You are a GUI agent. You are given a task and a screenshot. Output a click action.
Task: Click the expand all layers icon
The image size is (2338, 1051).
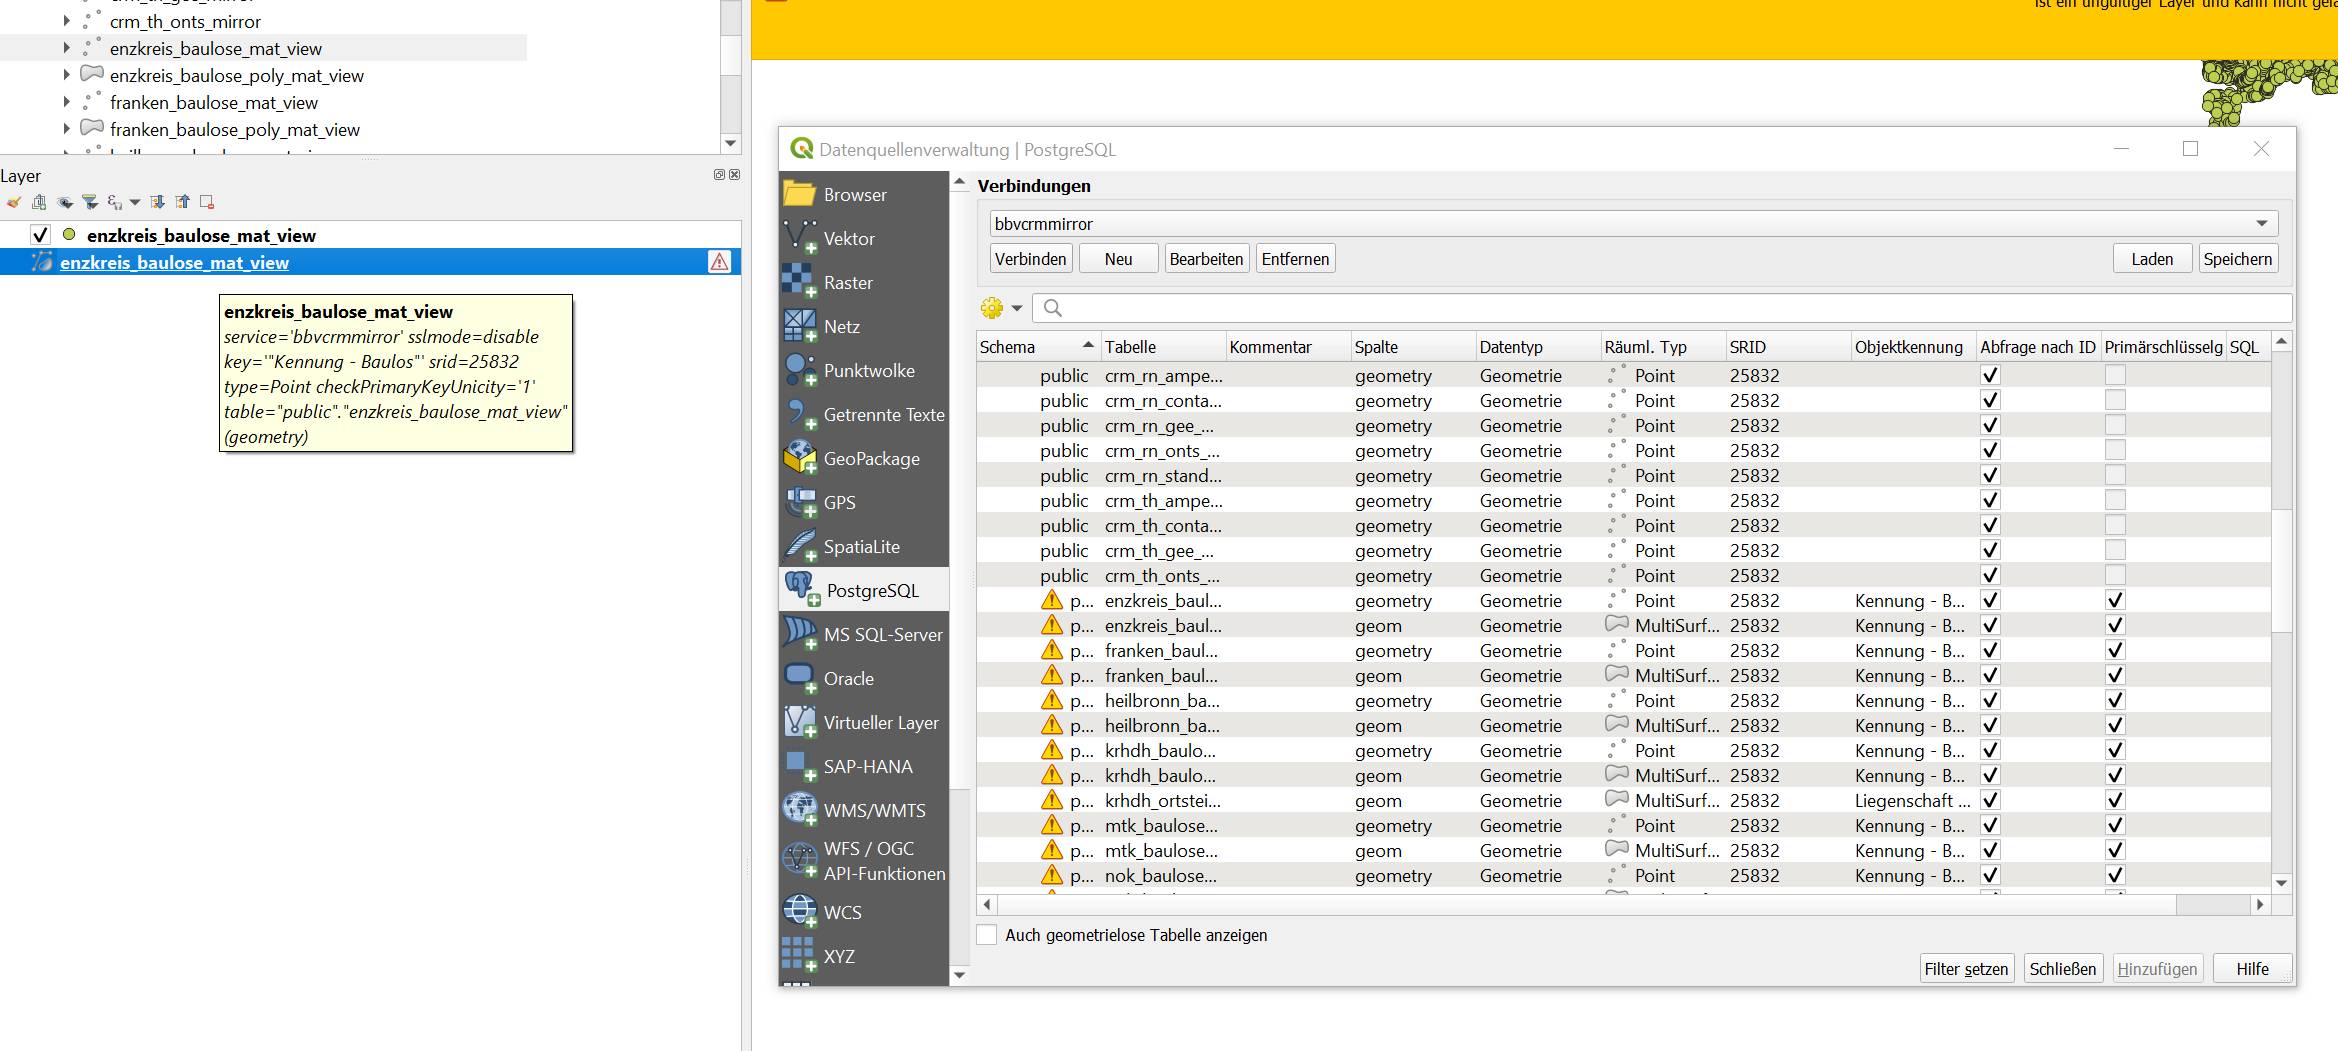click(x=158, y=202)
